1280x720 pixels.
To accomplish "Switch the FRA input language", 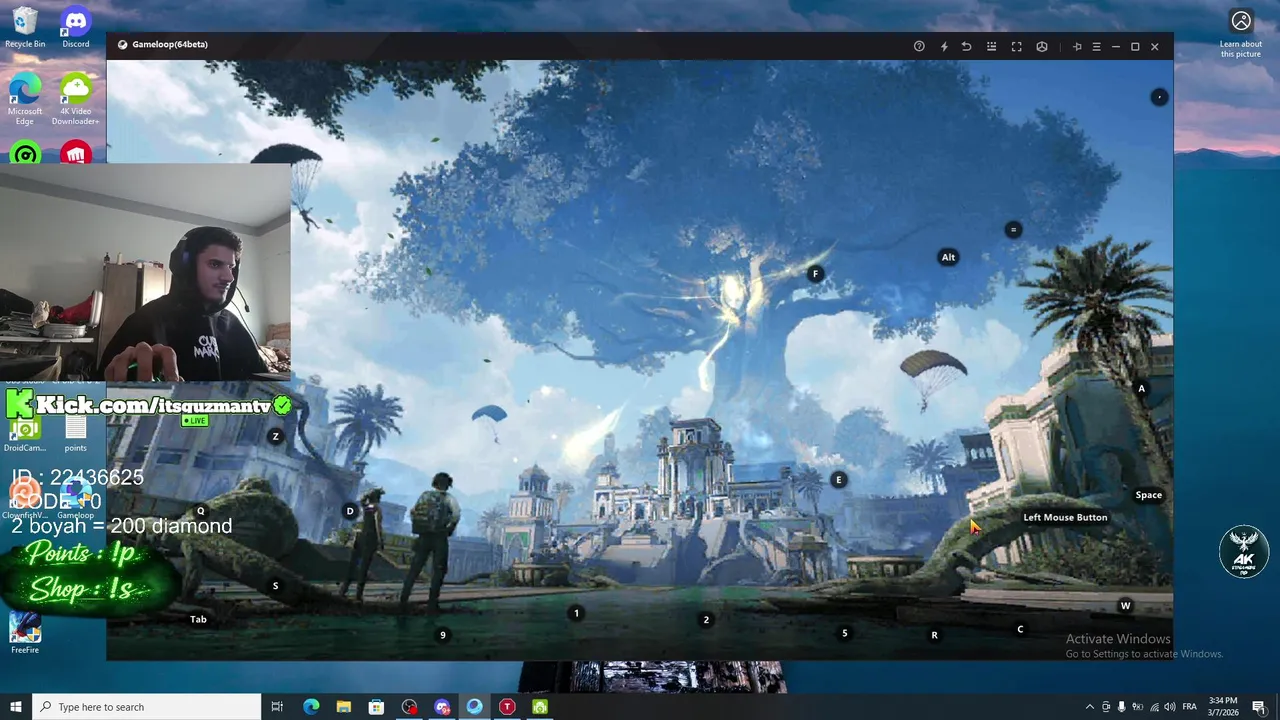I will (1190, 707).
